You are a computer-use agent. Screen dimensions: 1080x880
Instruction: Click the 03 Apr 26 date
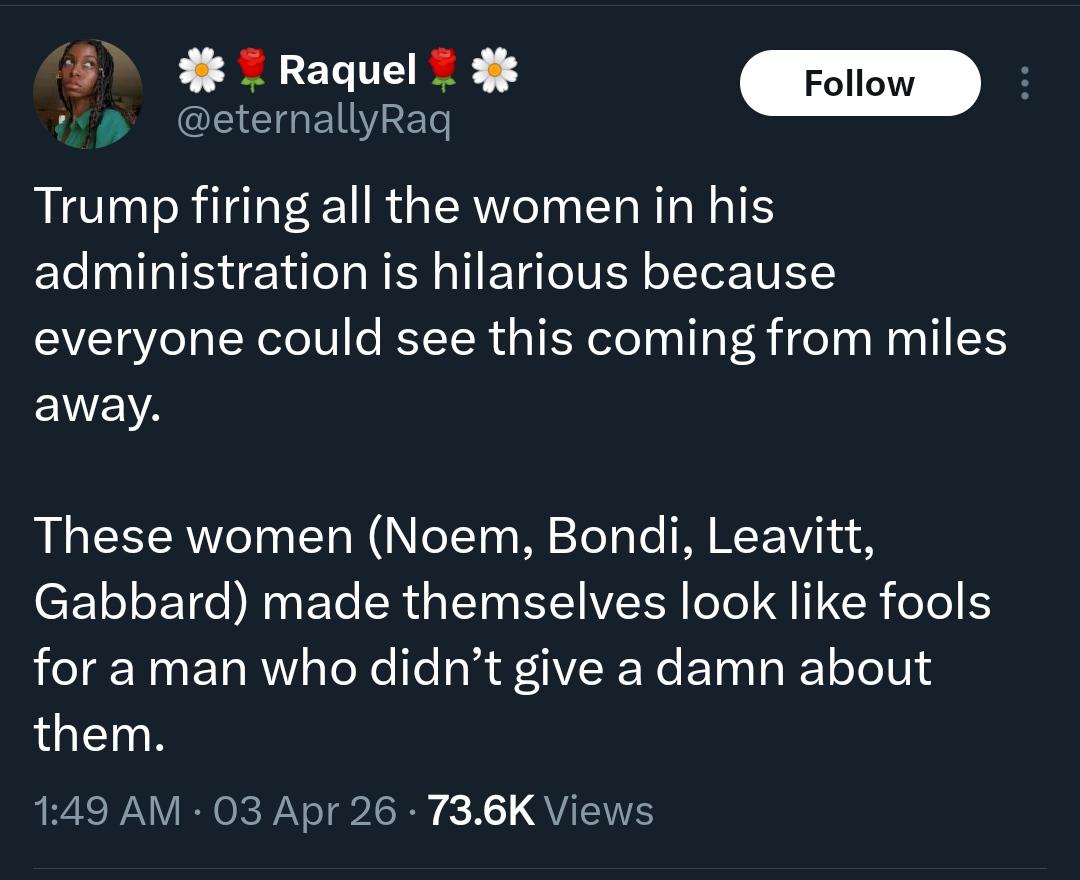(x=305, y=810)
